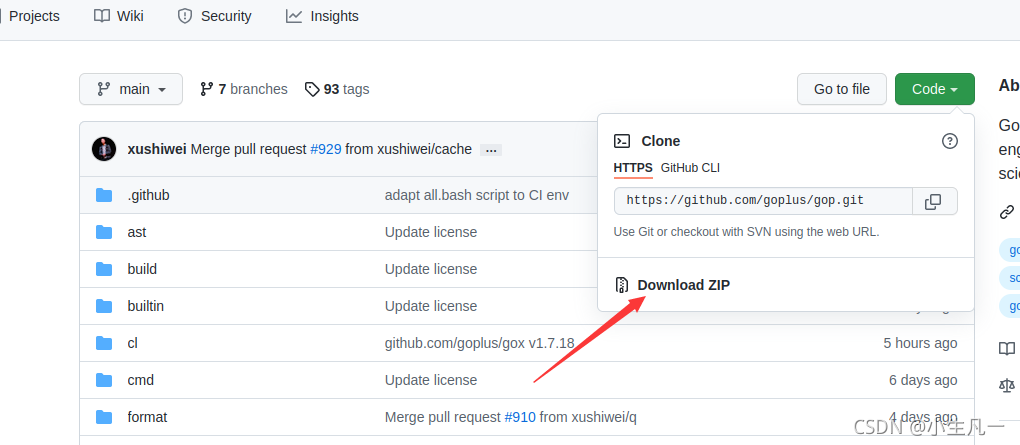Open the cl folder

(x=133, y=343)
